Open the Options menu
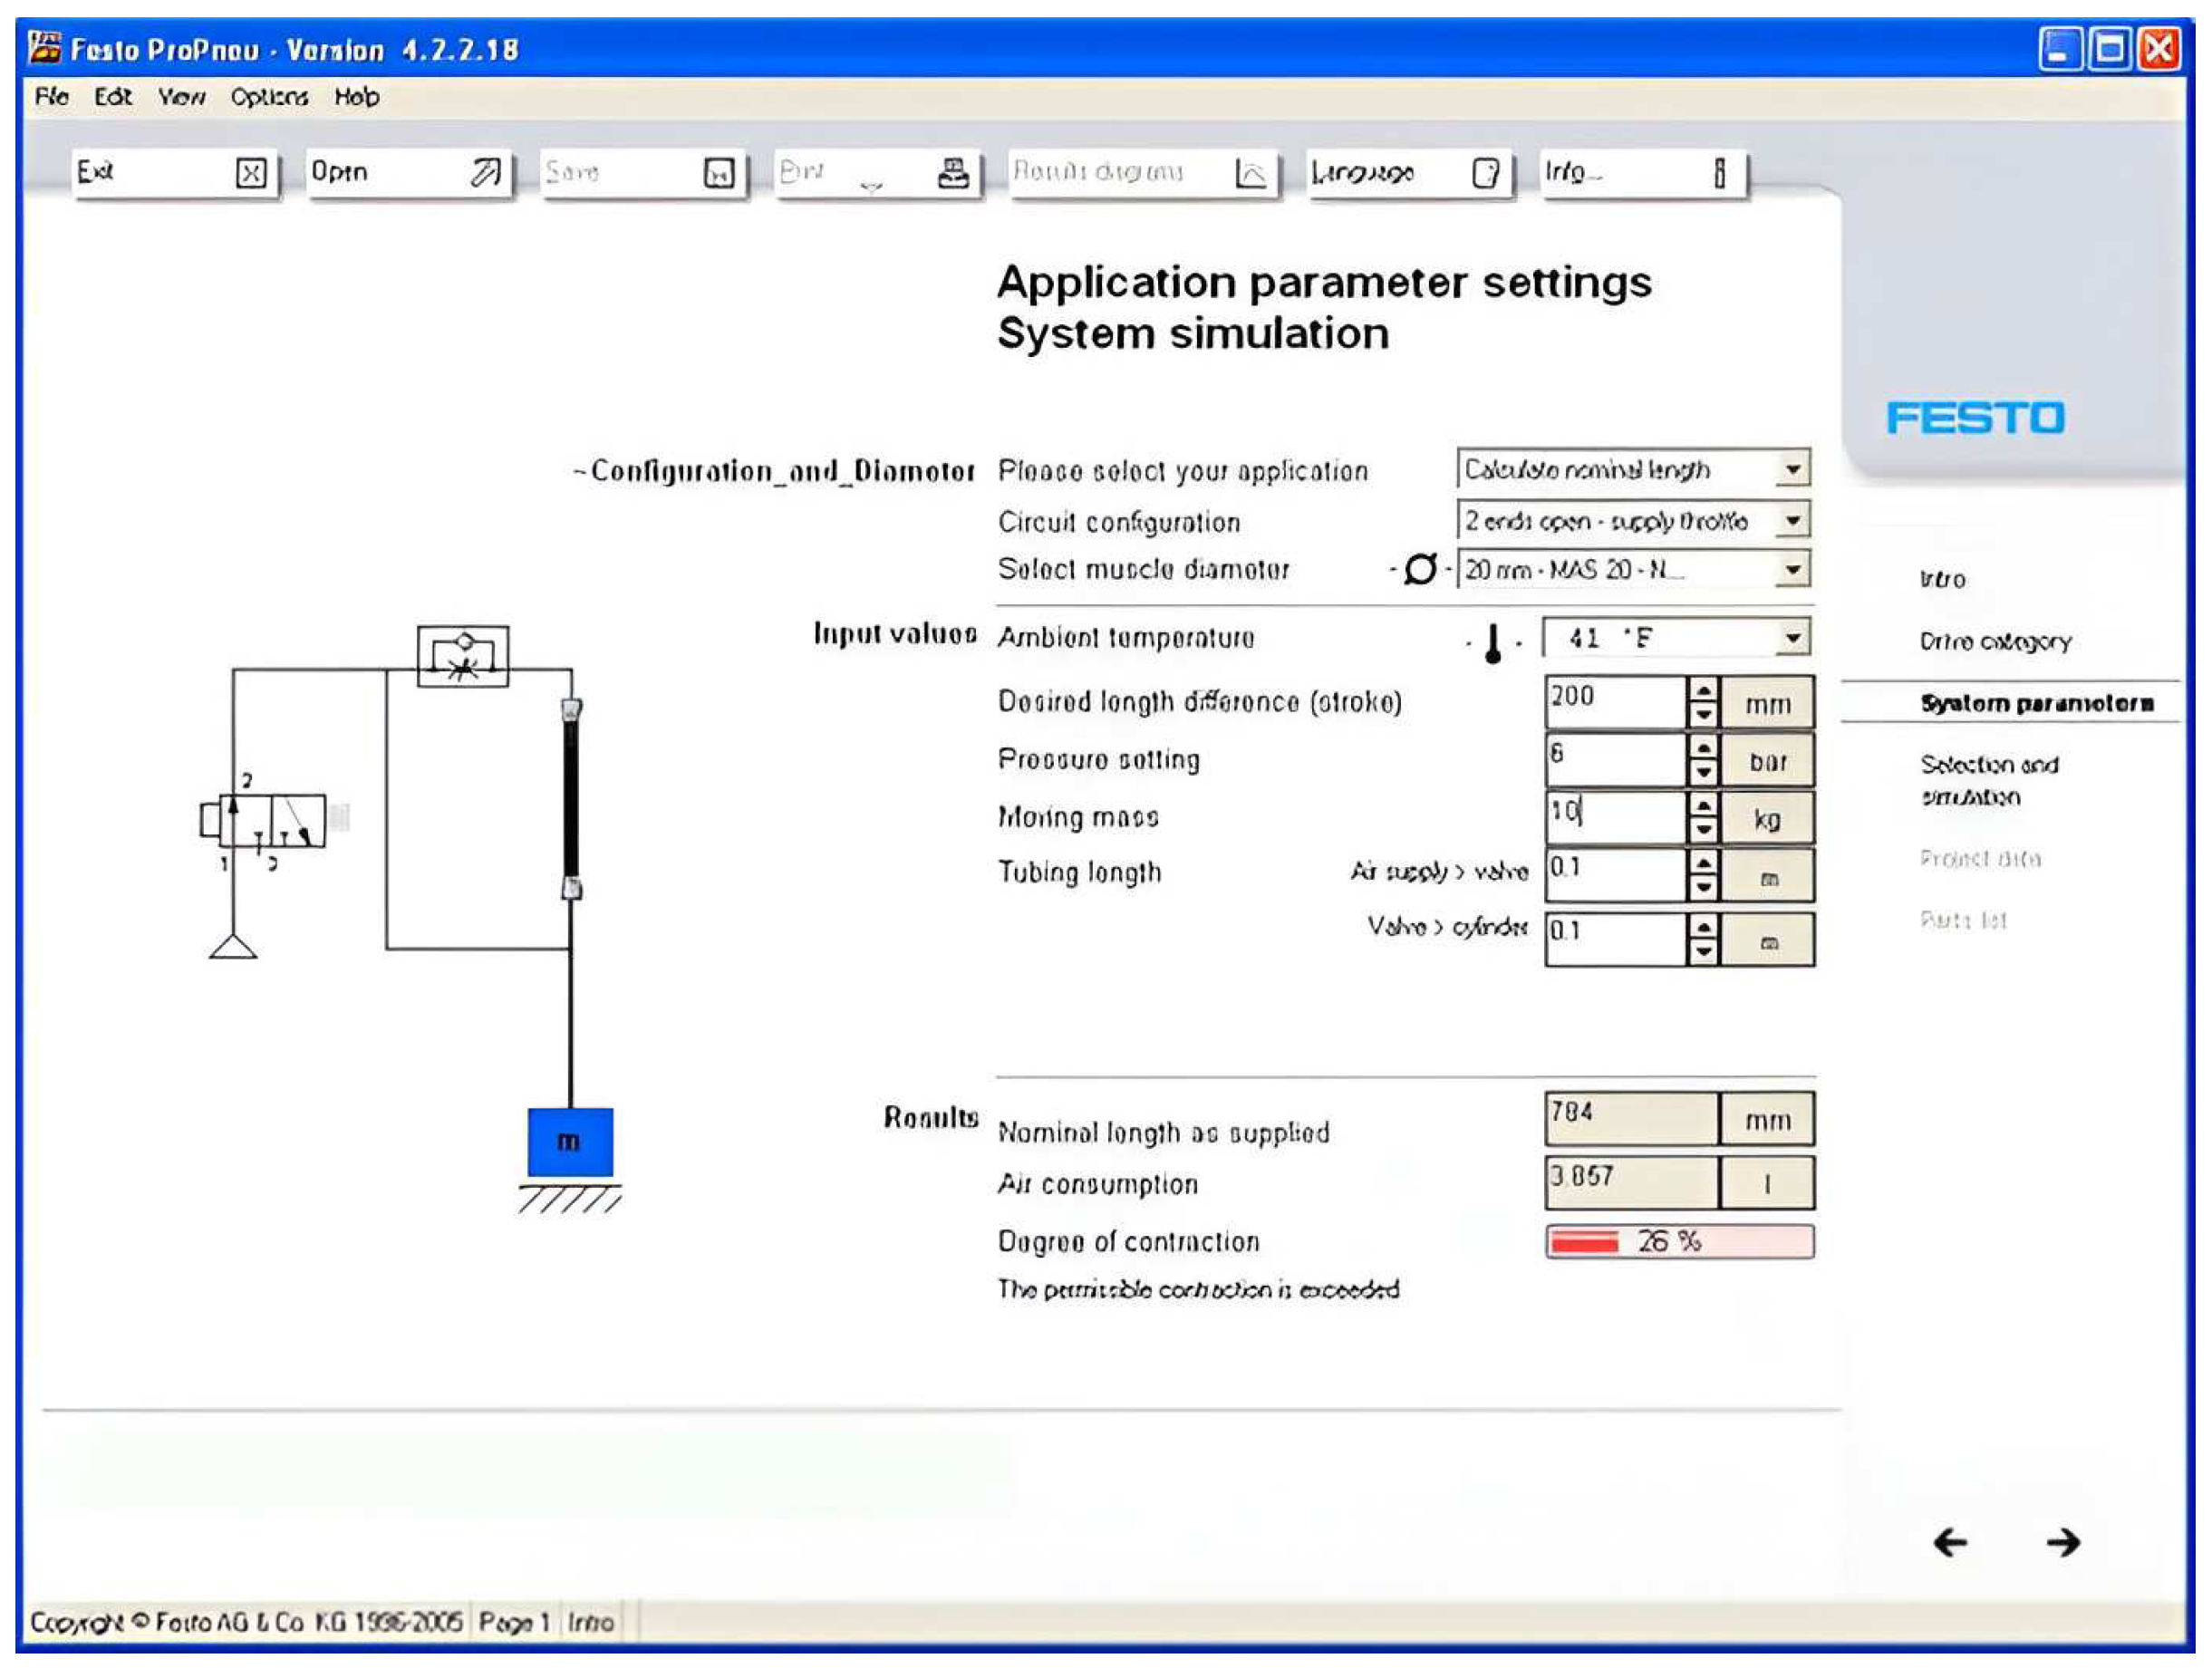Screen dimensions: 2212x1668 269,97
